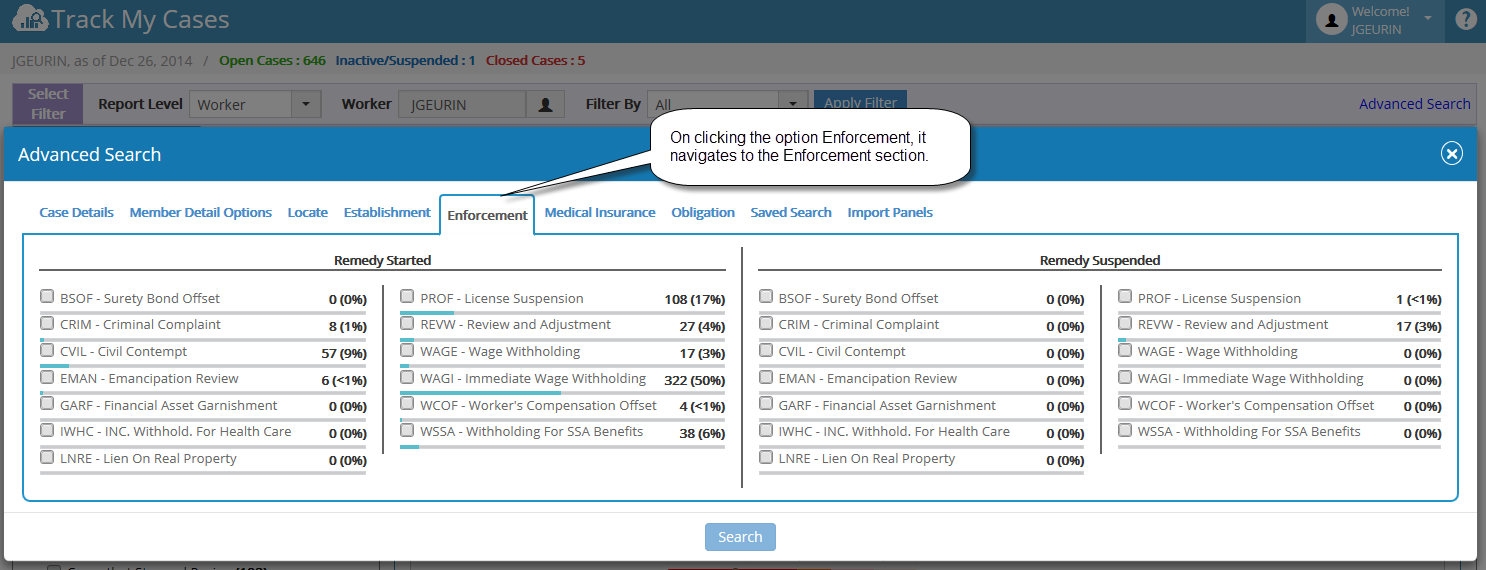1486x570 pixels.
Task: Check CRIM Criminal Complaint under Remedy Started
Action: [47, 323]
